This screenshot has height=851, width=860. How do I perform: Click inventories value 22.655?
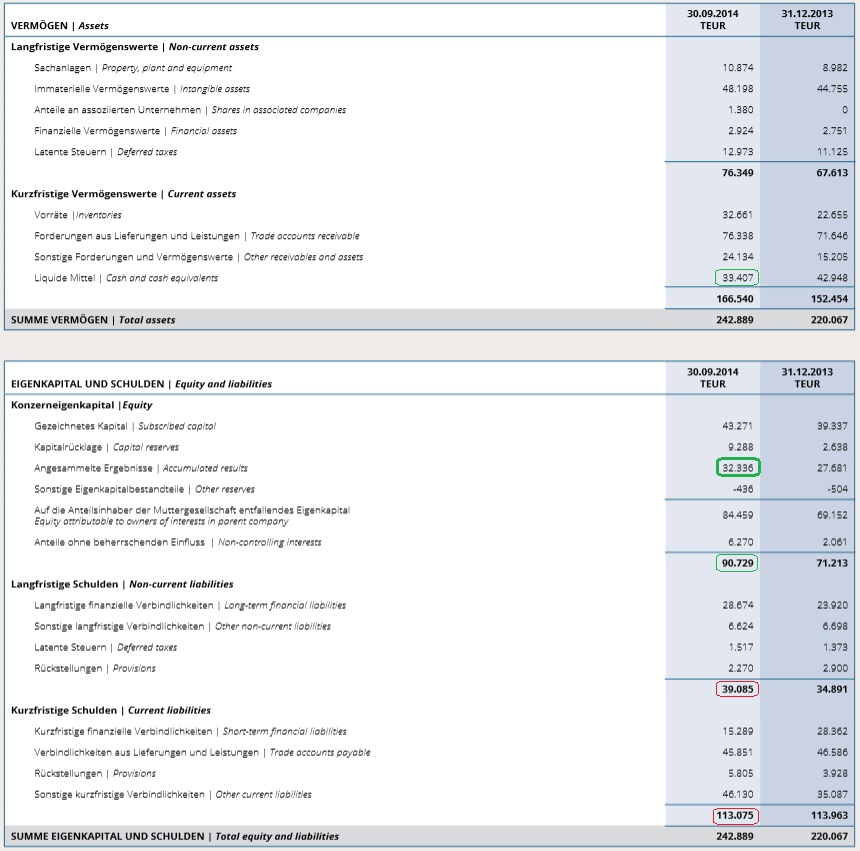[832, 215]
